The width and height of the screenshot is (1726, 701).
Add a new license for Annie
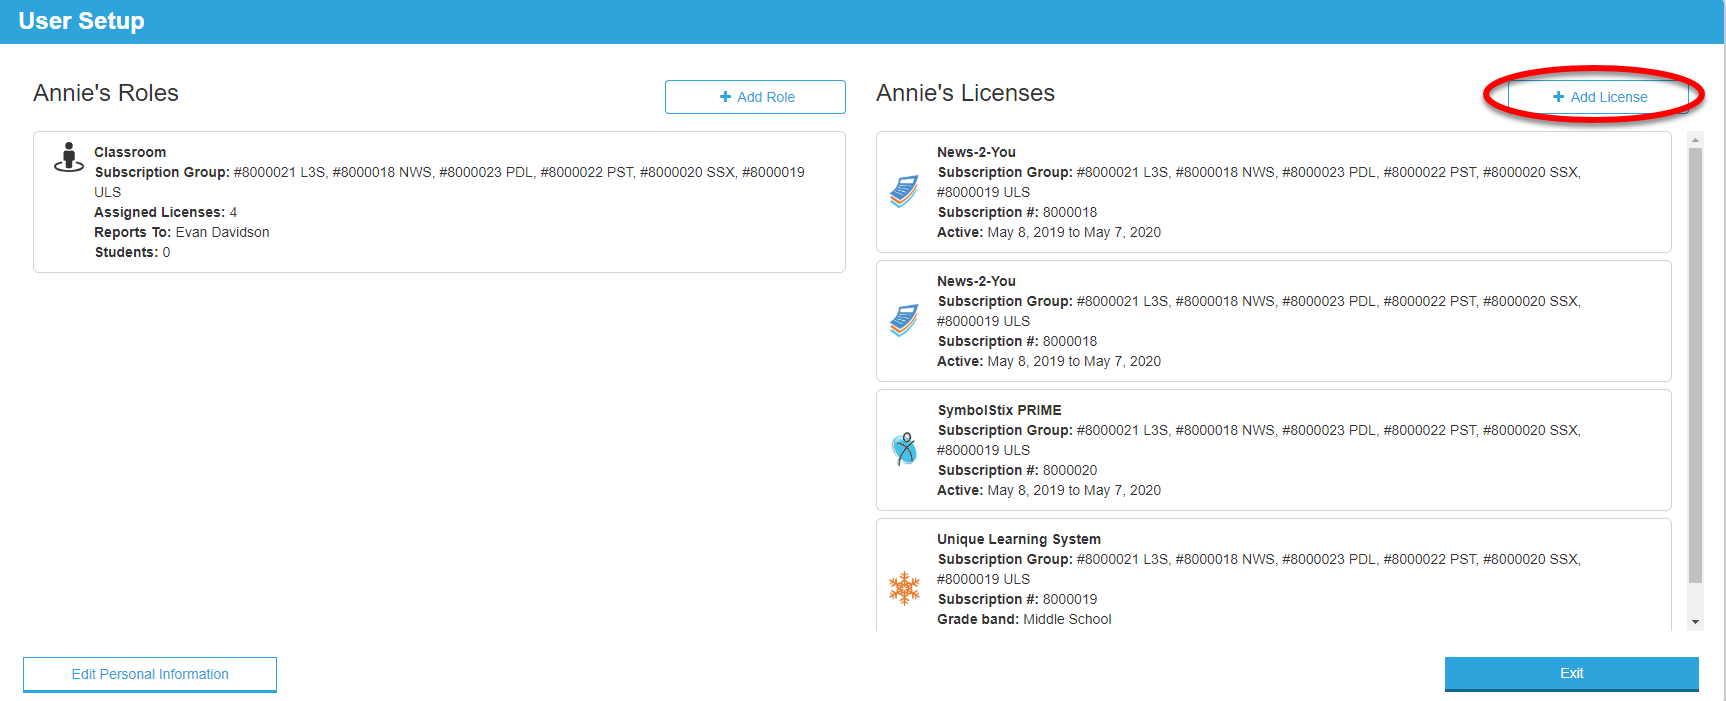(1598, 97)
